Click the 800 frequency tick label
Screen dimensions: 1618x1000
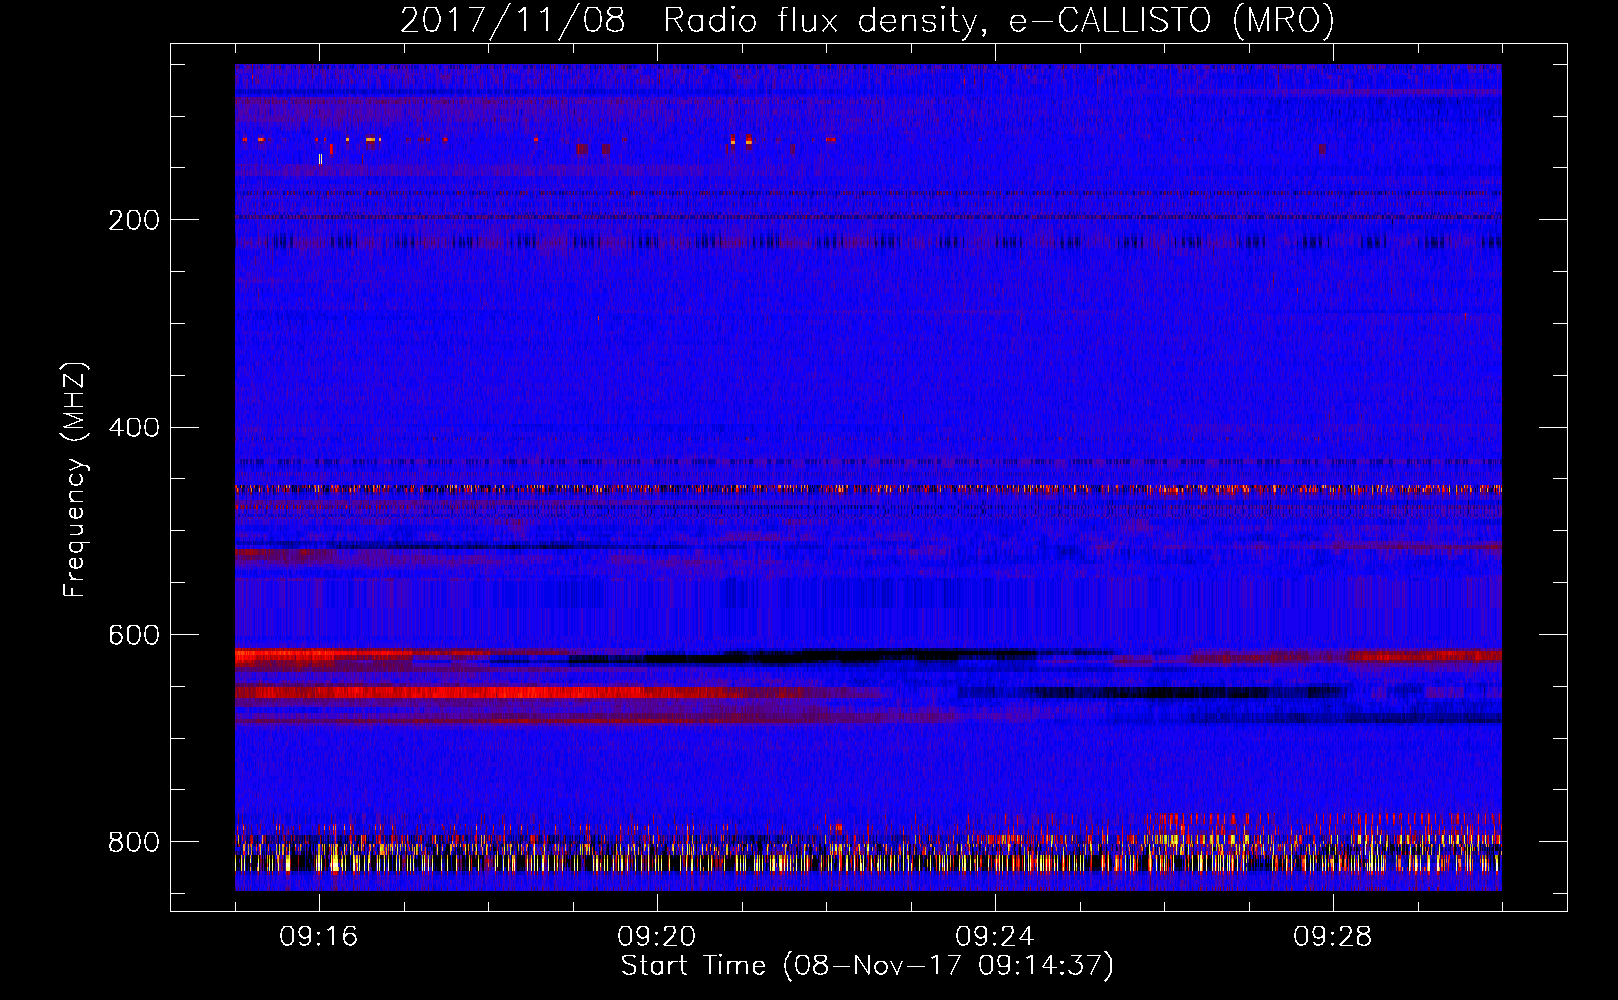point(134,843)
